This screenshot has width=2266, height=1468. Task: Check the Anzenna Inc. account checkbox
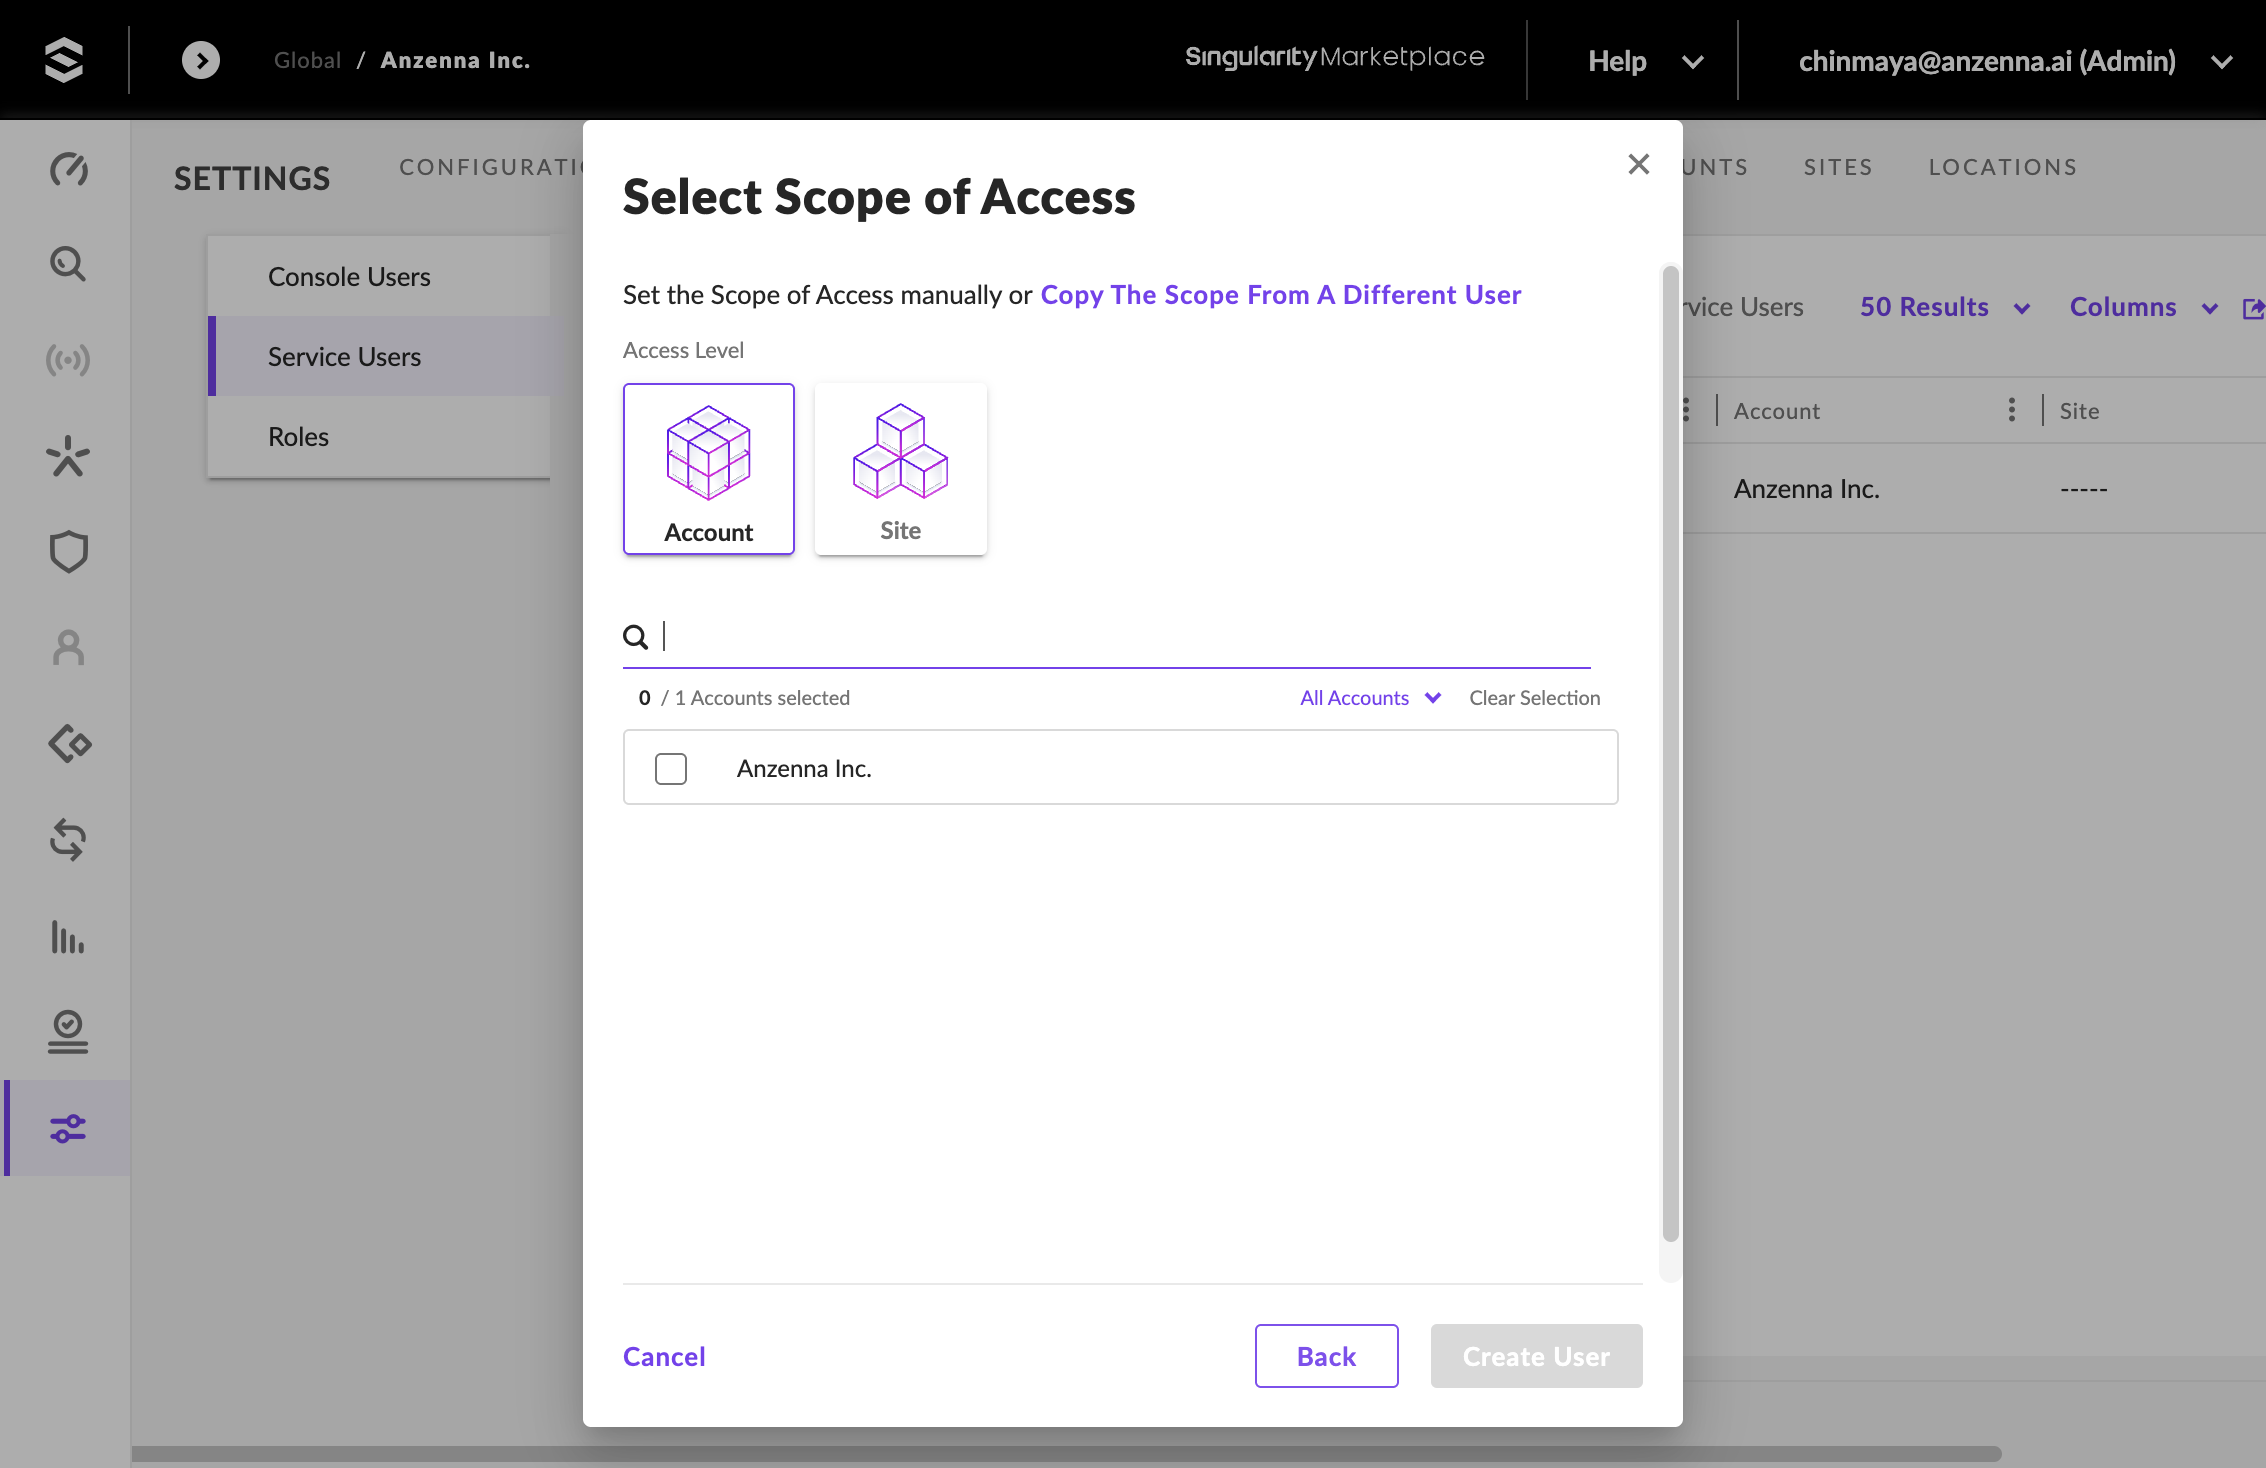[x=671, y=768]
